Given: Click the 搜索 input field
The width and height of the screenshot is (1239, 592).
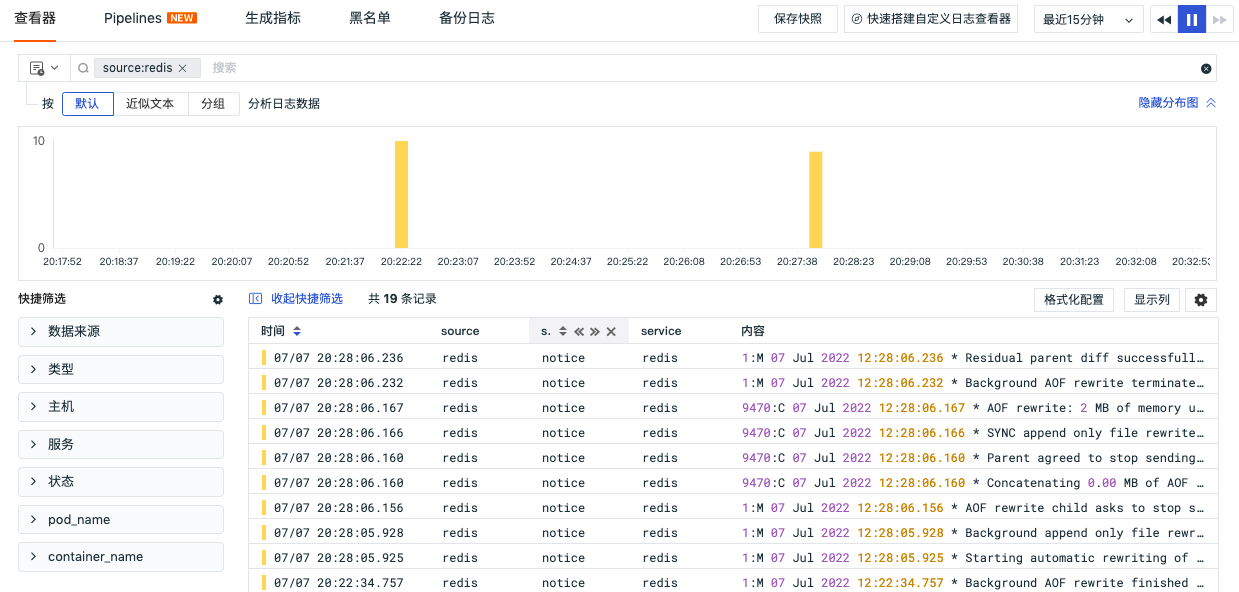Looking at the screenshot, I should (x=700, y=68).
